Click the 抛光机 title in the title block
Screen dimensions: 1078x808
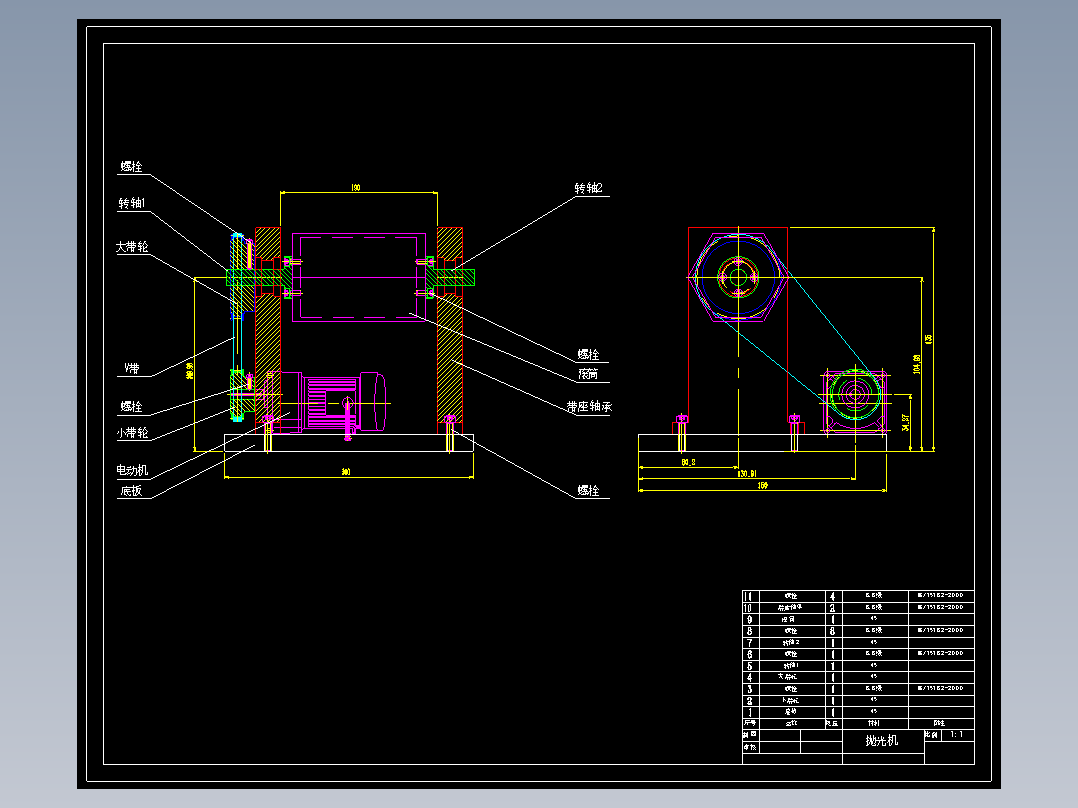pyautogui.click(x=882, y=741)
